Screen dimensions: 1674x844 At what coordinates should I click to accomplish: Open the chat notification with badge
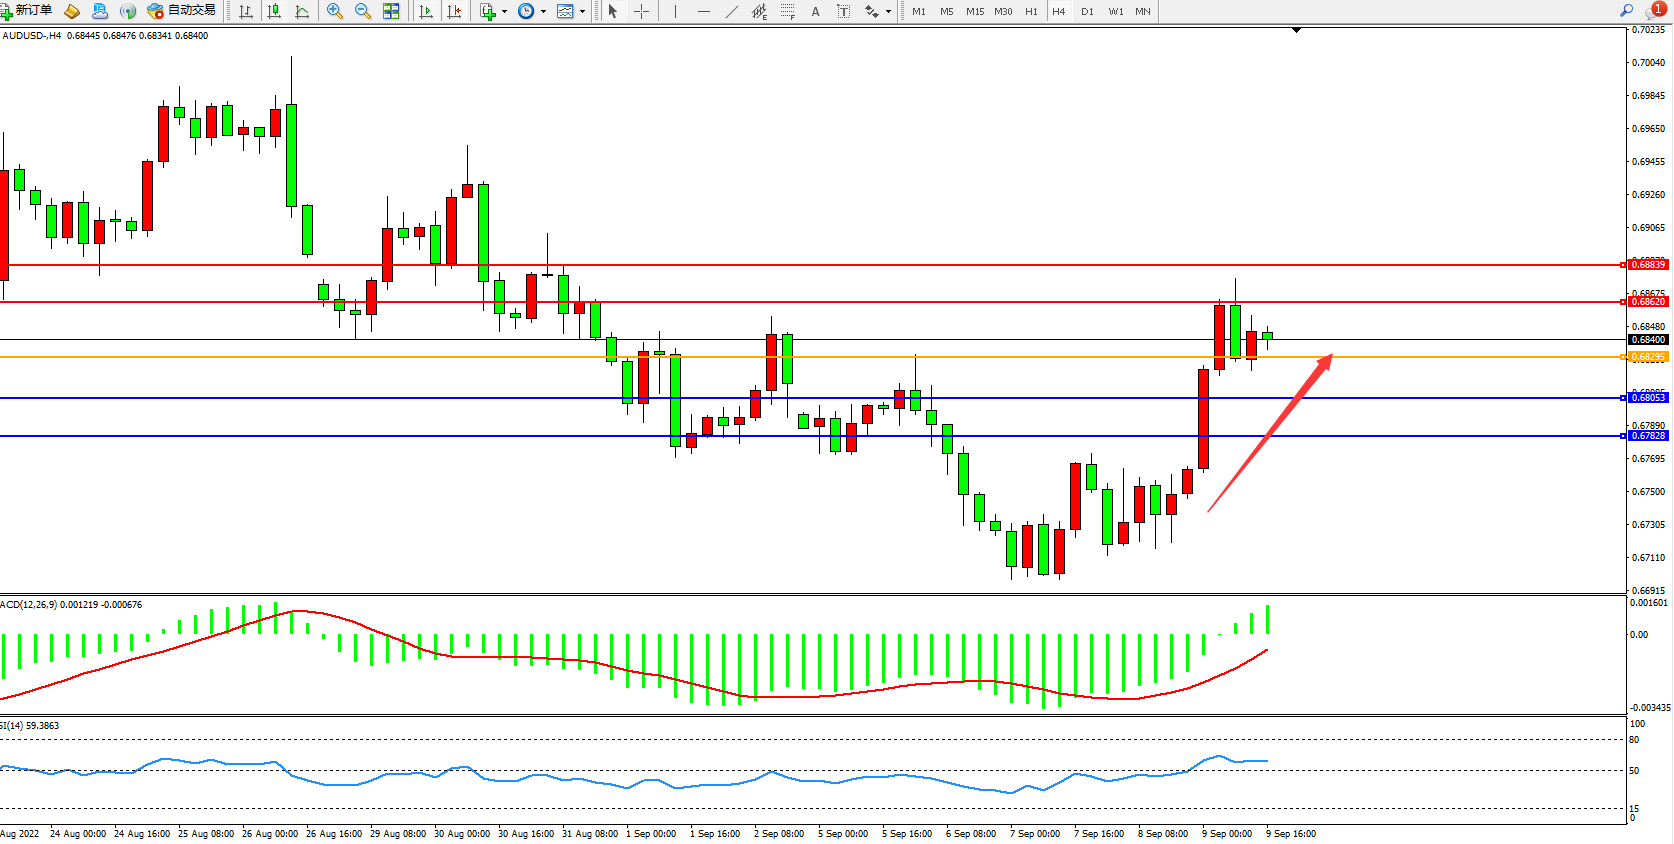coord(1655,10)
